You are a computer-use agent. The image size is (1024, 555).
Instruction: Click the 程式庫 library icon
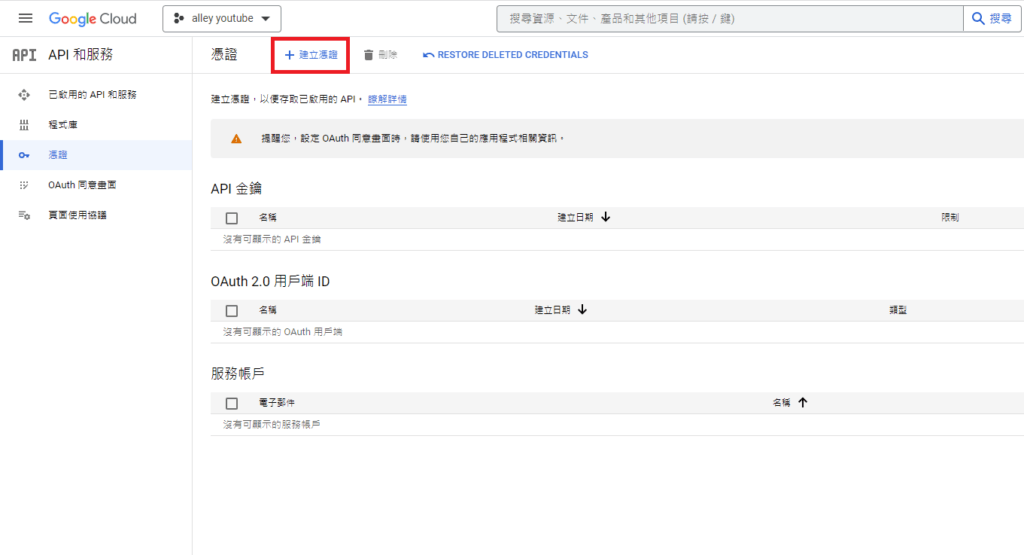pyautogui.click(x=25, y=125)
